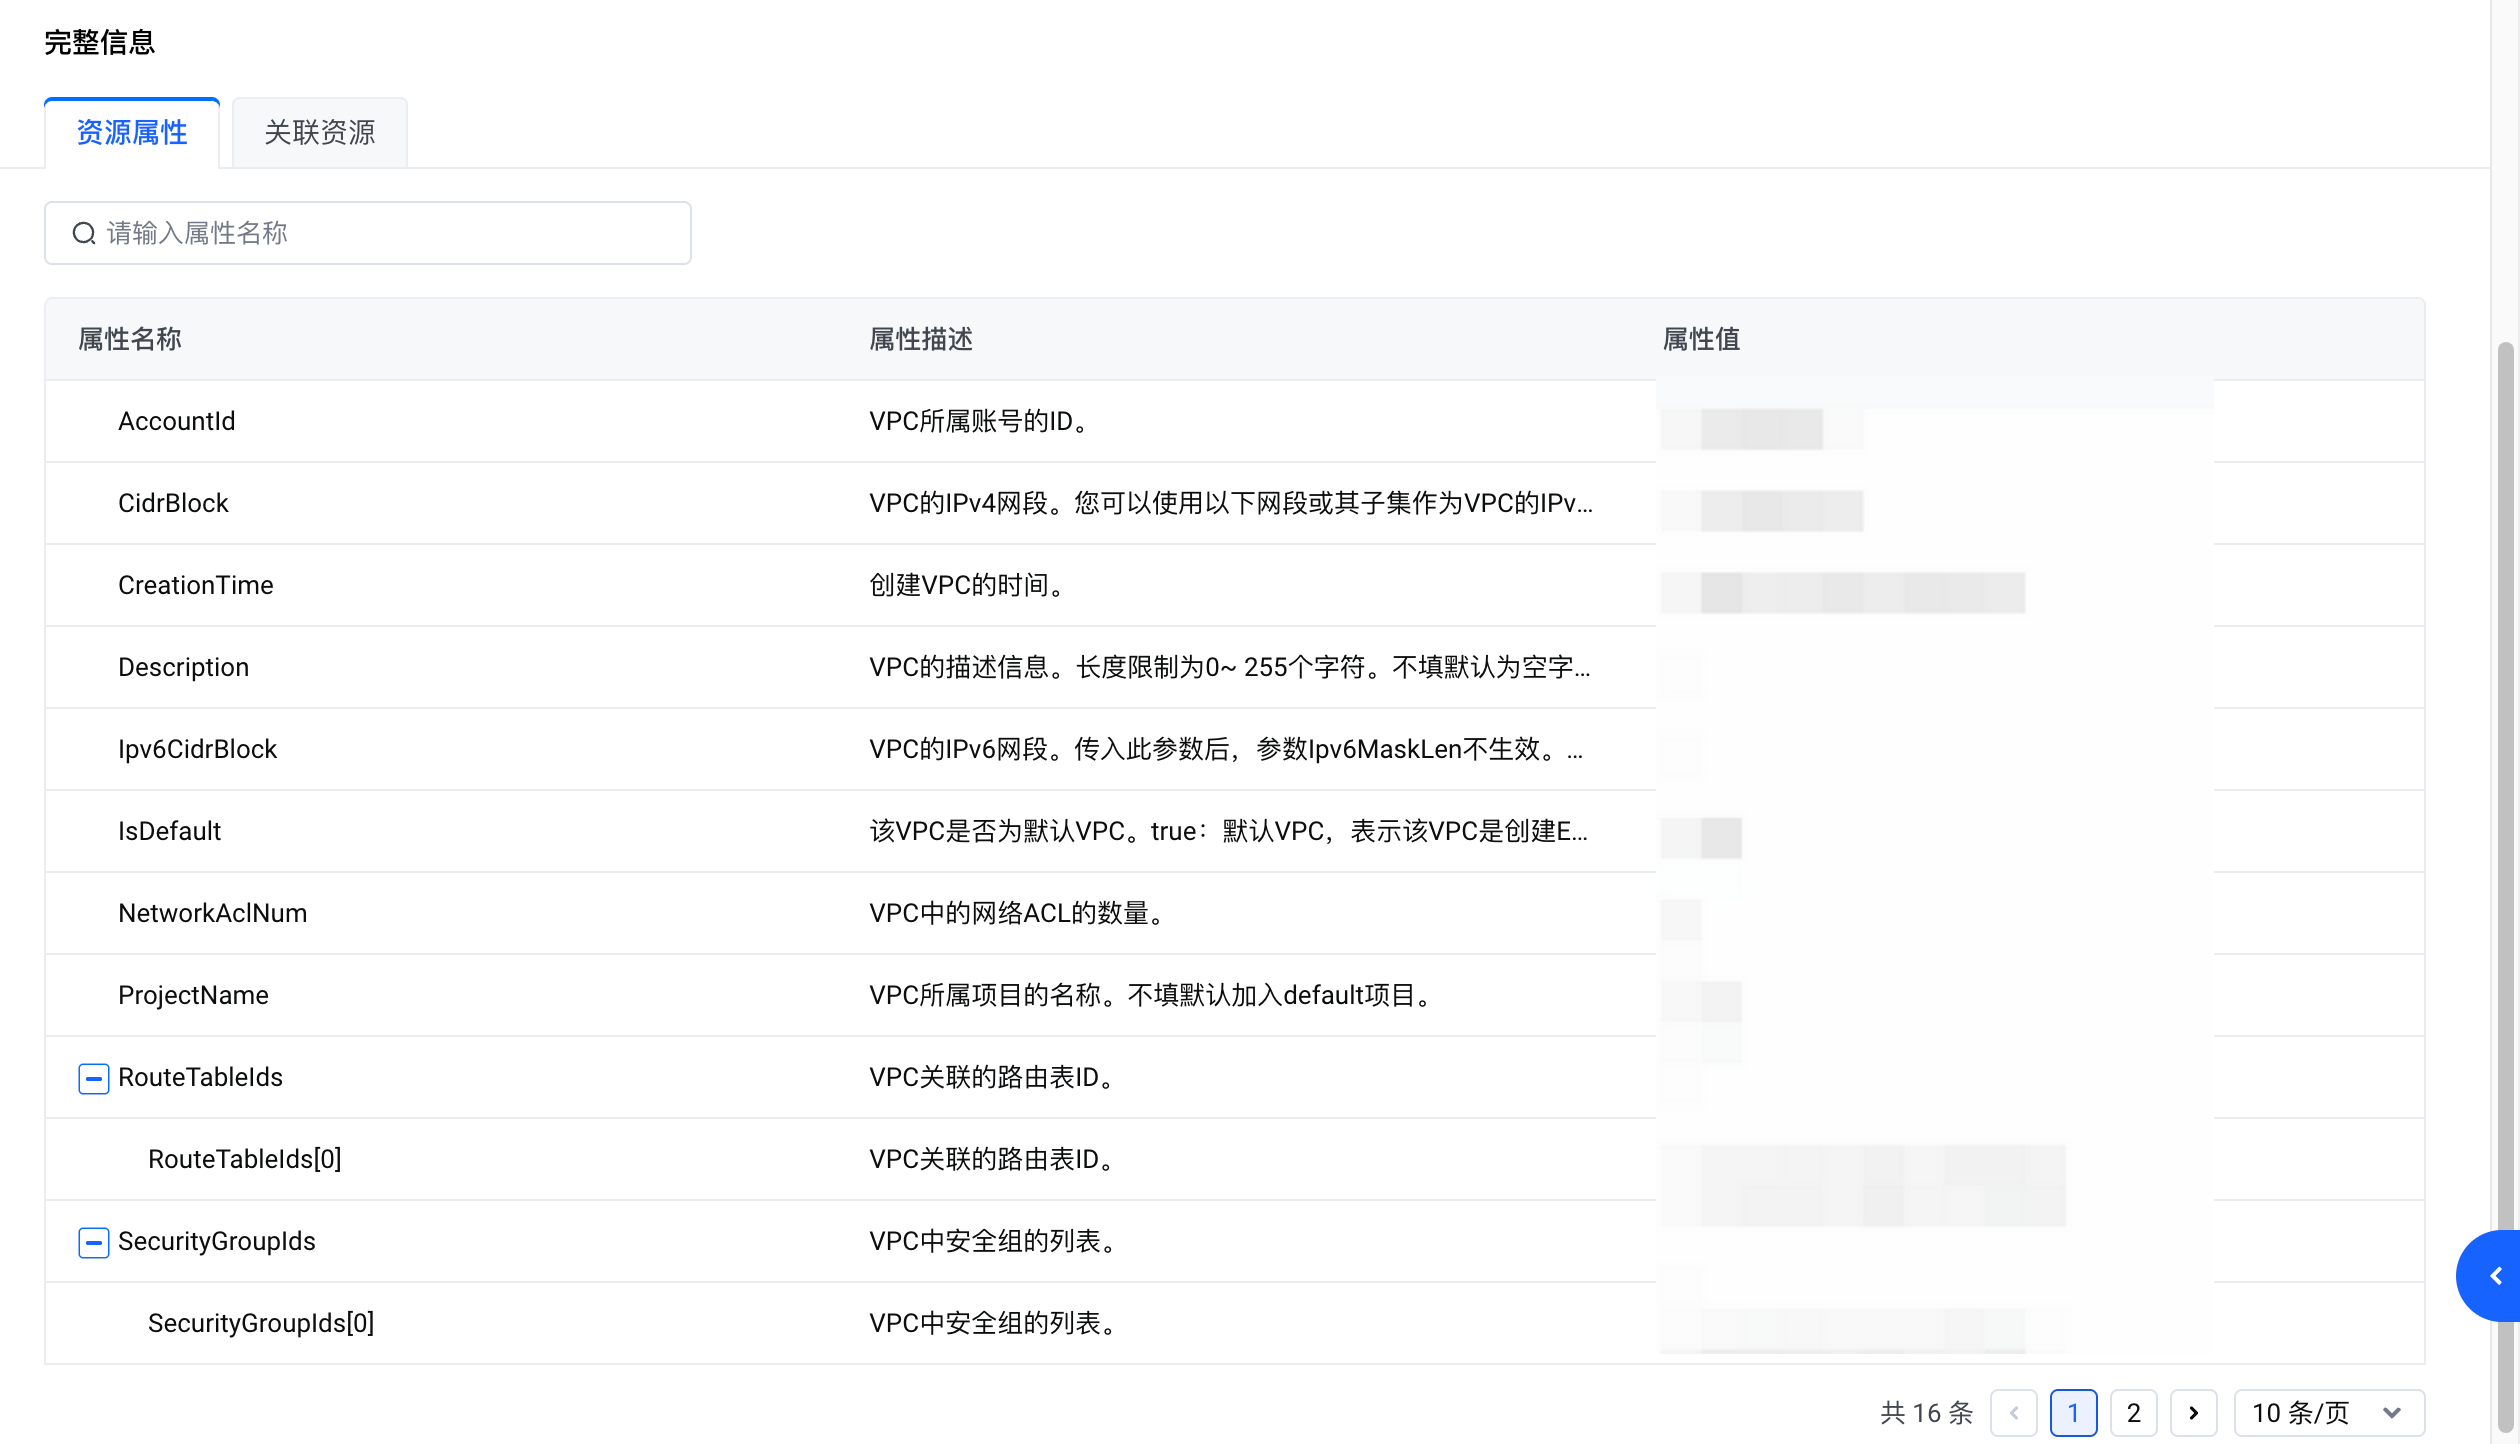
Task: Click the CidrBlock description text
Action: pos(1230,503)
